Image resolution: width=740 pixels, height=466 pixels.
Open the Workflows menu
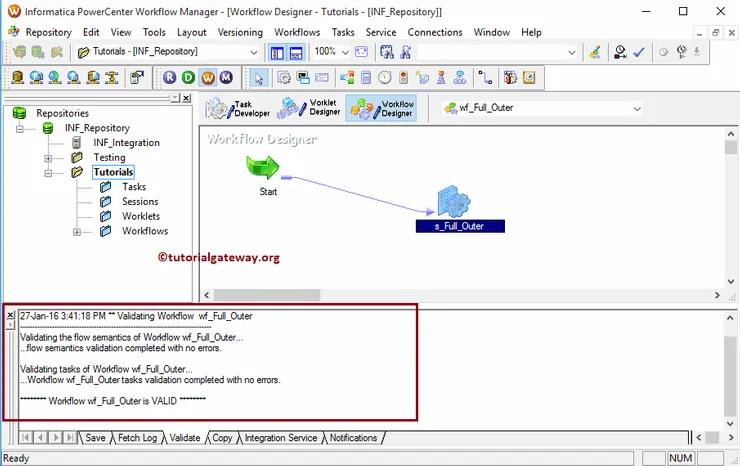pos(297,32)
